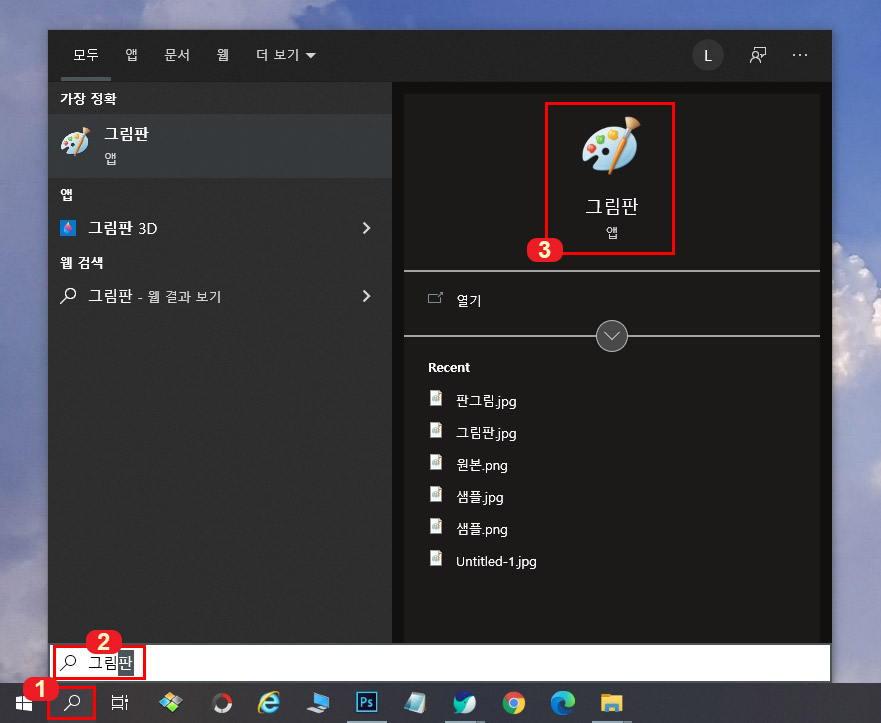Open the three-dot more options menu
Image resolution: width=881 pixels, height=723 pixels.
800,55
